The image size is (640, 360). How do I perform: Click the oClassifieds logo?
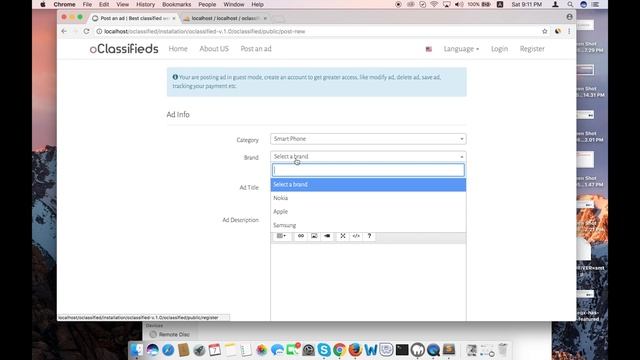pyautogui.click(x=124, y=49)
